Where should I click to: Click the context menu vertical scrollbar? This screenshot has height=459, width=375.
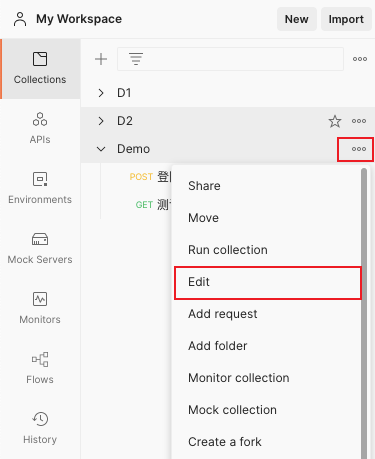point(364,313)
